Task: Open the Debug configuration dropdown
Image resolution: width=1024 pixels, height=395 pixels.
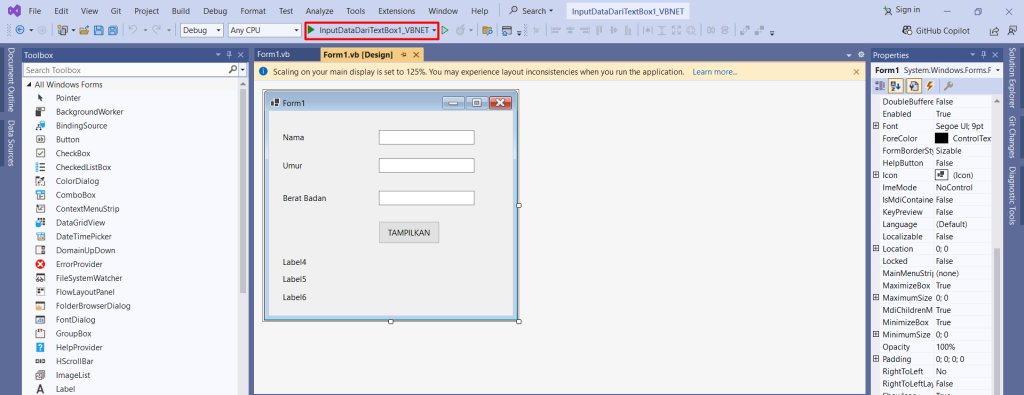Action: [219, 30]
